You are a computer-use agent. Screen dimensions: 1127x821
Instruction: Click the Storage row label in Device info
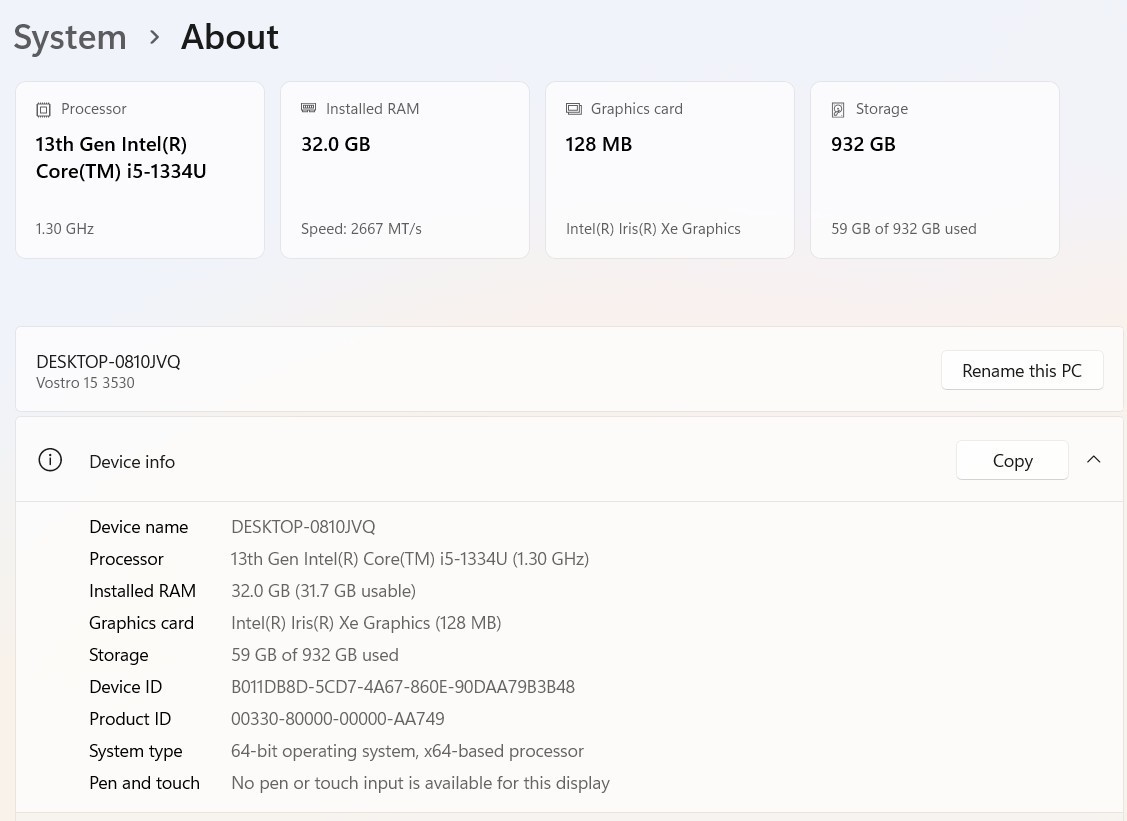coord(119,655)
